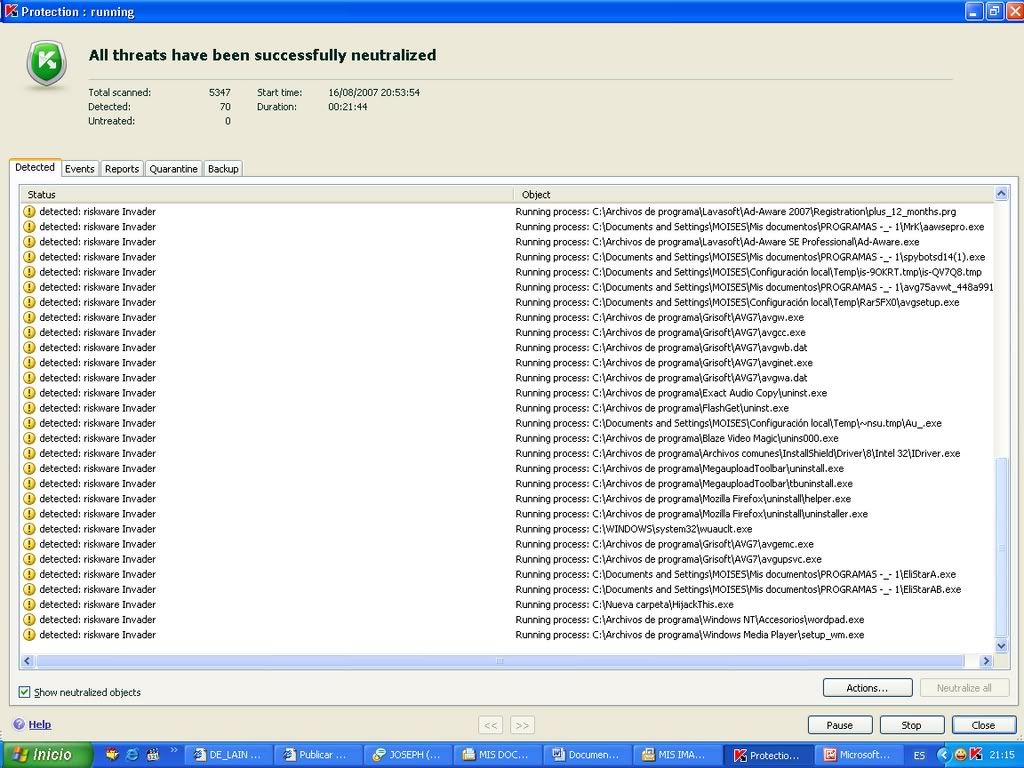Click the green Kaspersky shield logo
Screen dimensions: 1024x768
[x=46, y=63]
